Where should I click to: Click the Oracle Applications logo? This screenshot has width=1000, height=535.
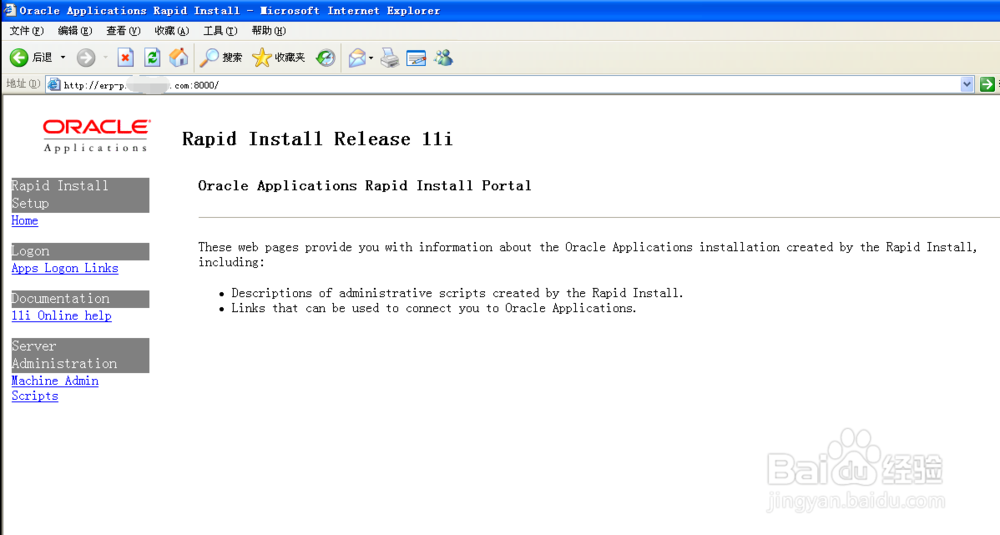(x=96, y=135)
